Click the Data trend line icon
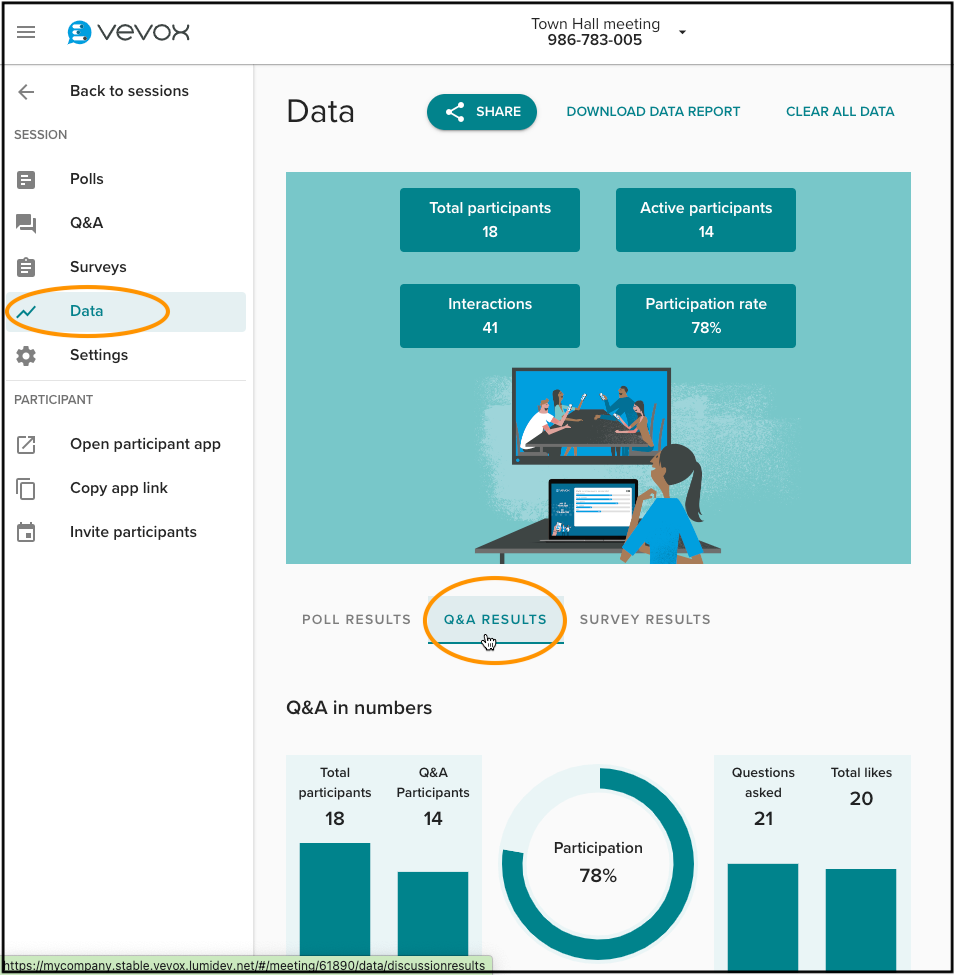The width and height of the screenshot is (954, 975). click(x=25, y=312)
